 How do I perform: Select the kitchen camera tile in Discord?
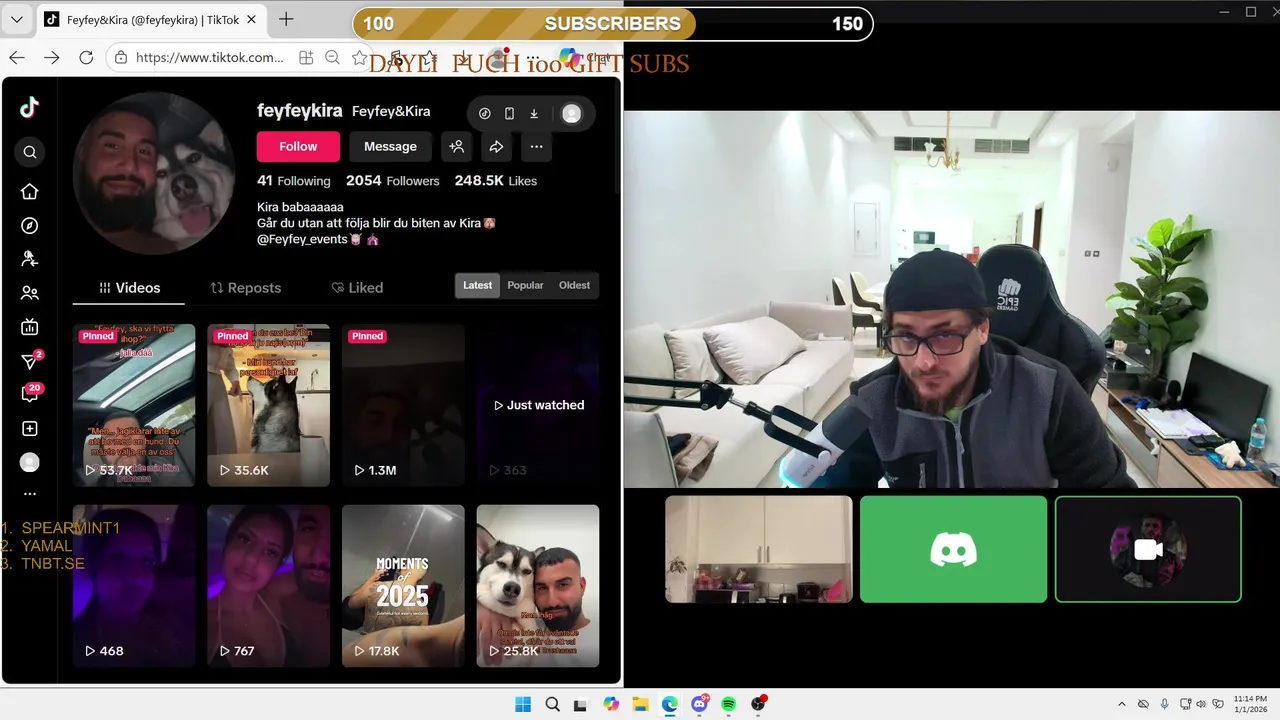click(x=759, y=549)
